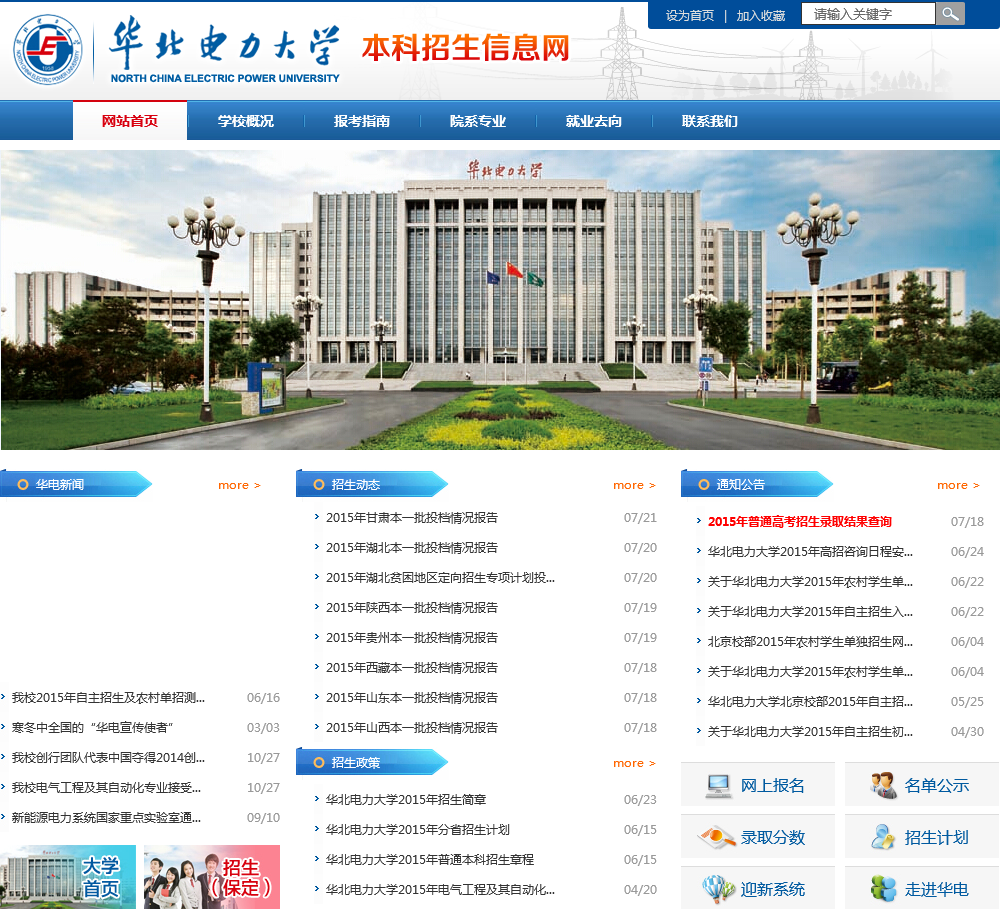Click the 招生(保定) banner thumbnail
This screenshot has width=1000, height=909.
(x=212, y=877)
